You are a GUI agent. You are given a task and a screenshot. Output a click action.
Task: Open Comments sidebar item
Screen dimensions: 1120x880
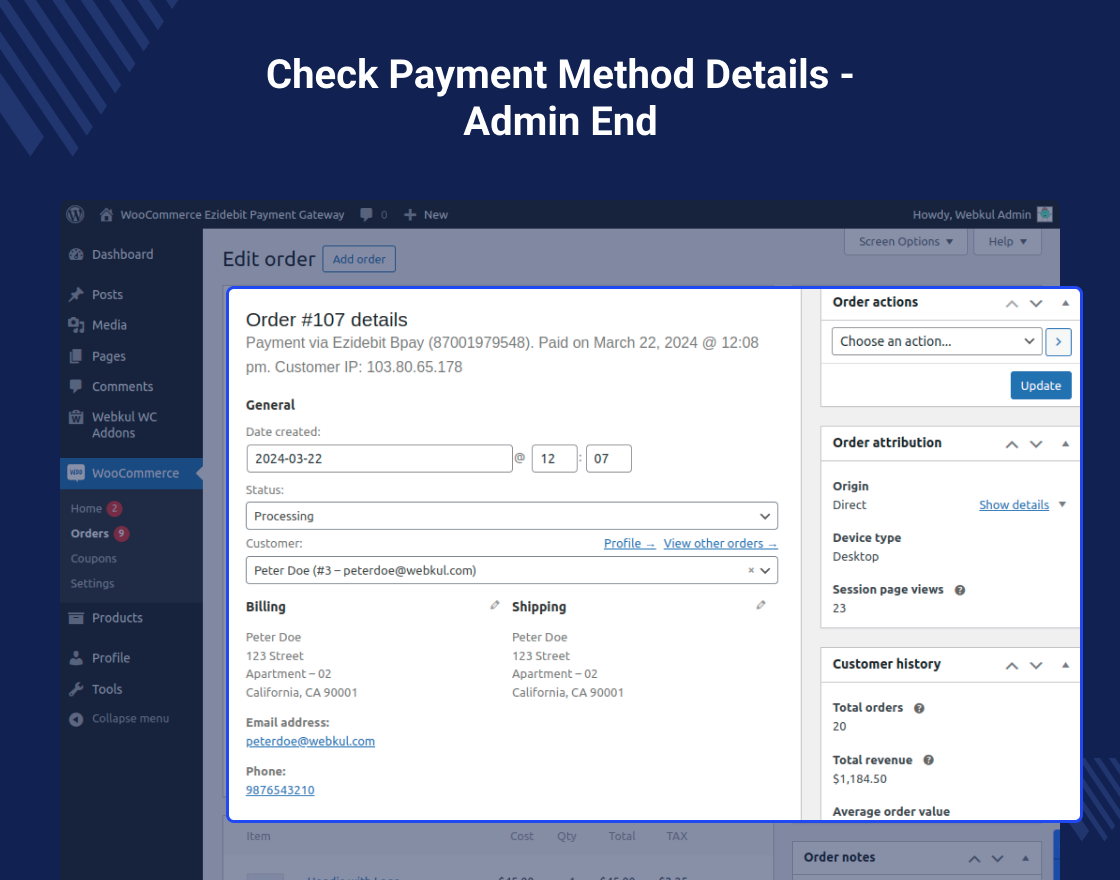(122, 386)
